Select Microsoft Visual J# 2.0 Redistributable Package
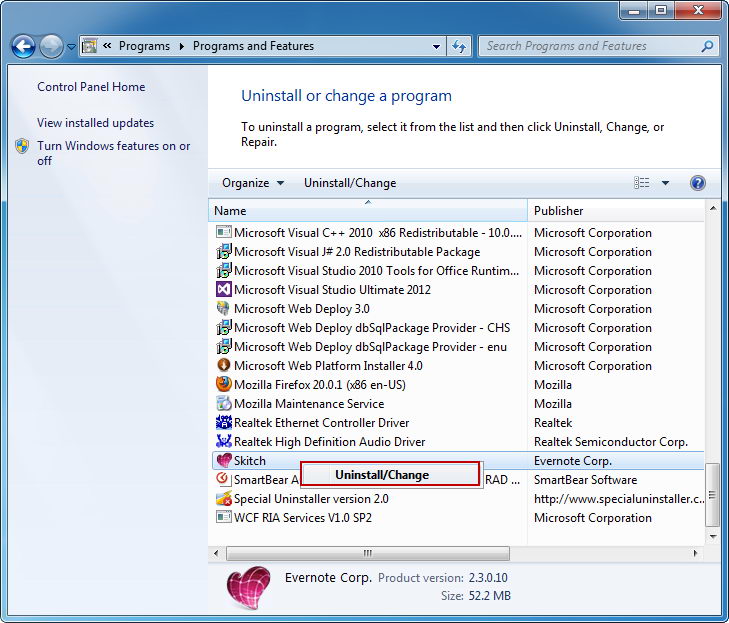The image size is (729, 623). click(x=357, y=252)
